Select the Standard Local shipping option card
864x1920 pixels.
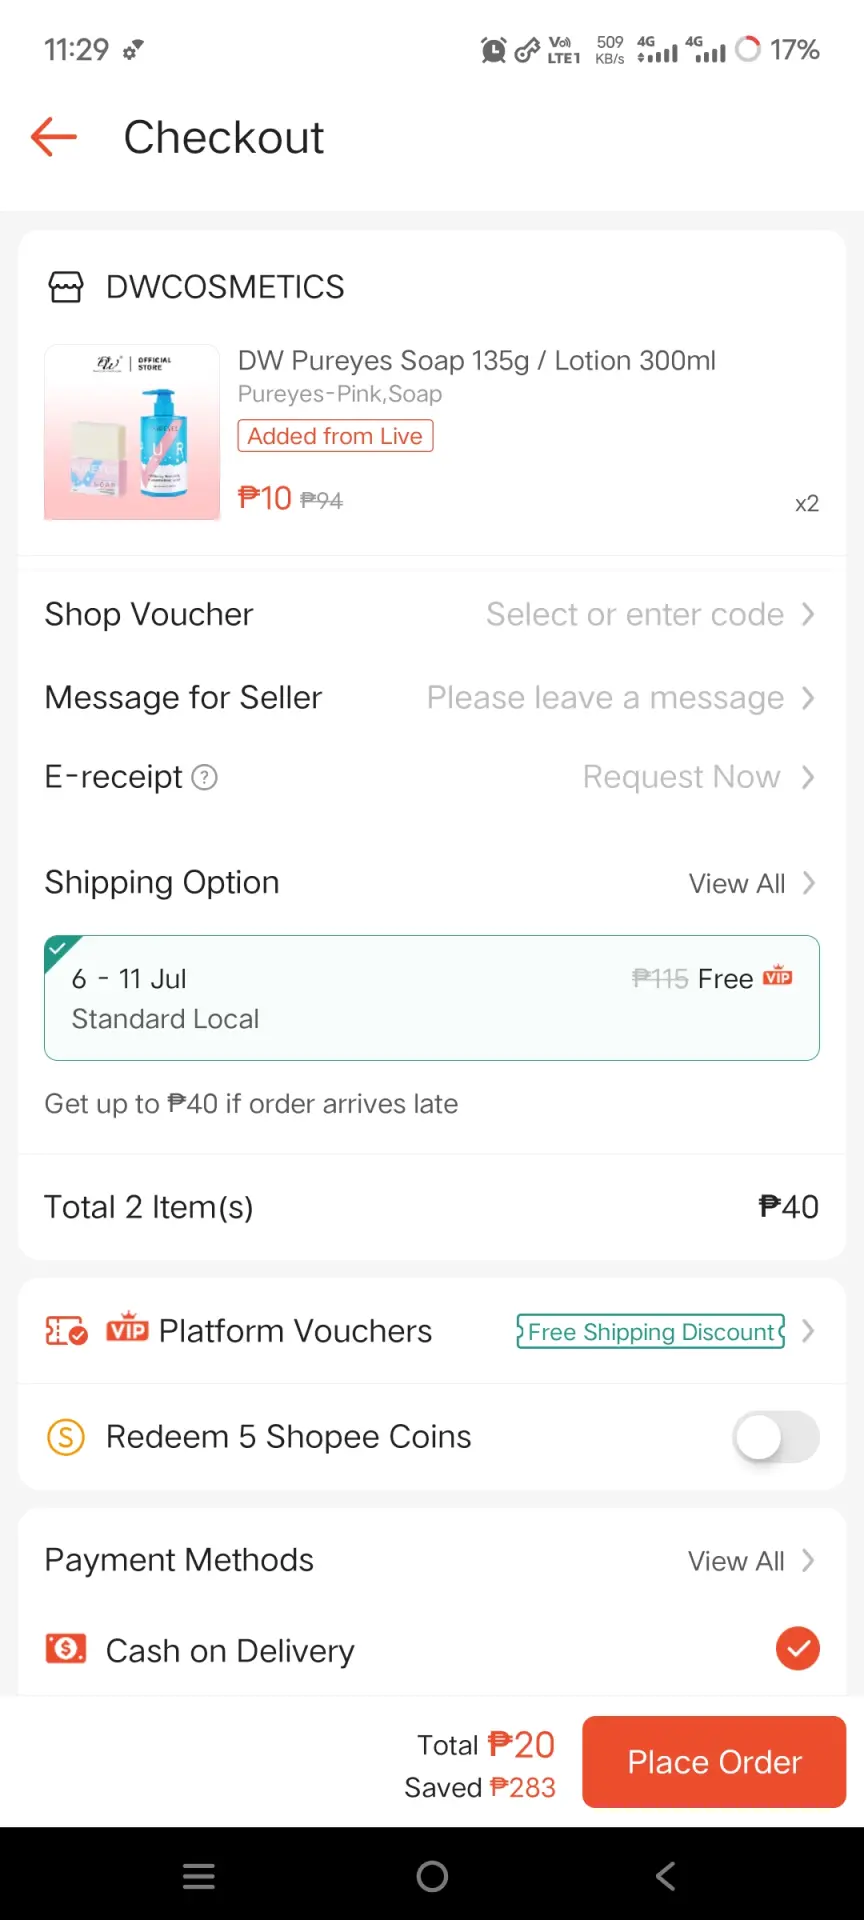click(x=432, y=998)
